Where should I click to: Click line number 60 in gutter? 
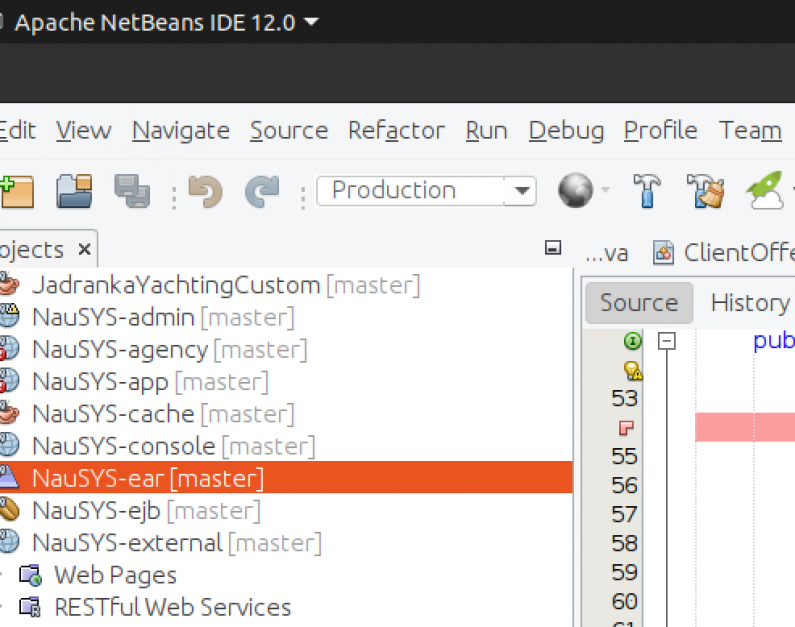(x=624, y=601)
